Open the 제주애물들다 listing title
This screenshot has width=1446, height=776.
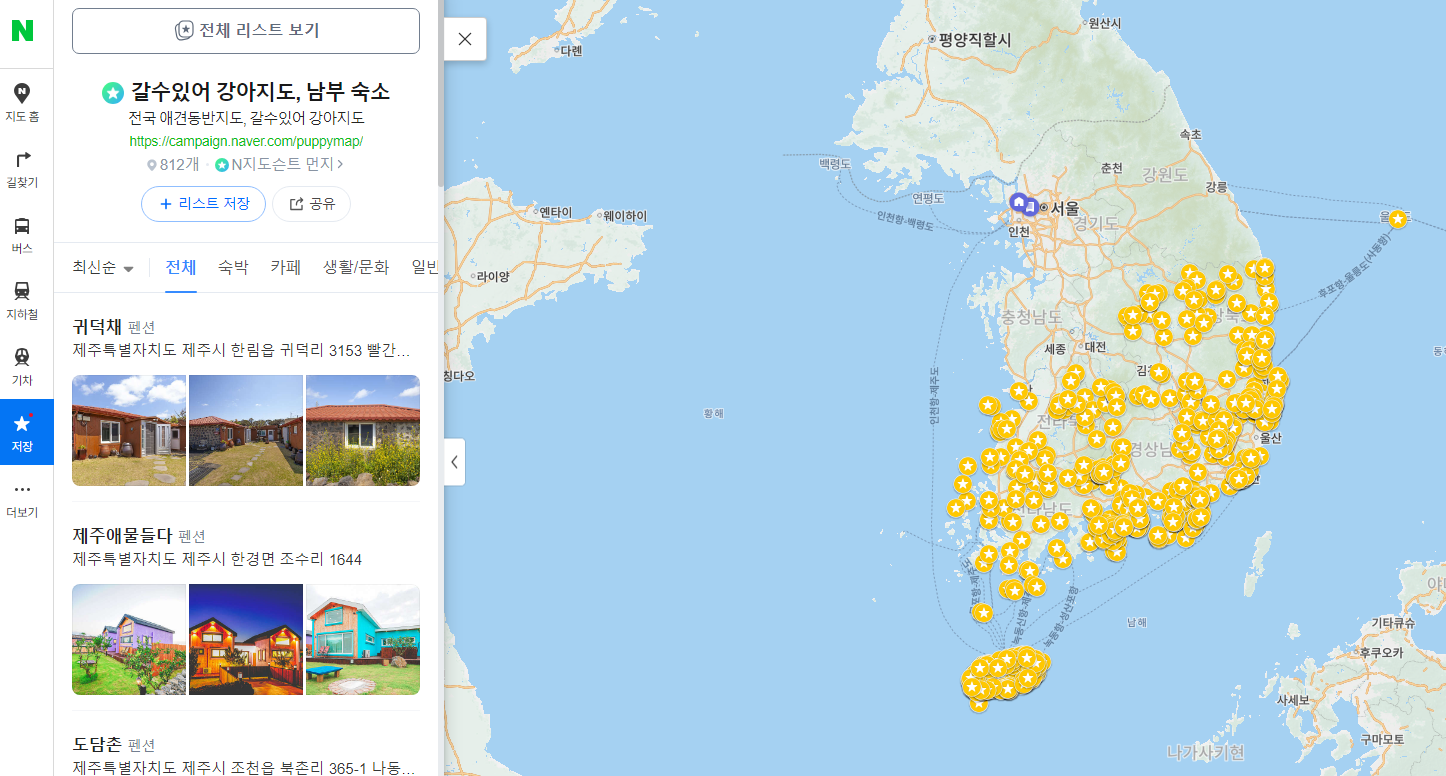[x=122, y=535]
